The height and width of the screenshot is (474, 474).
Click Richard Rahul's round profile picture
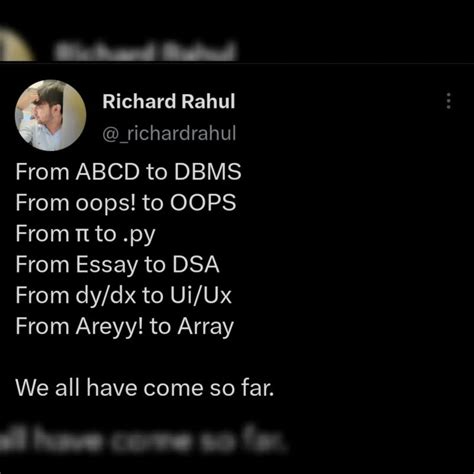coord(51,115)
